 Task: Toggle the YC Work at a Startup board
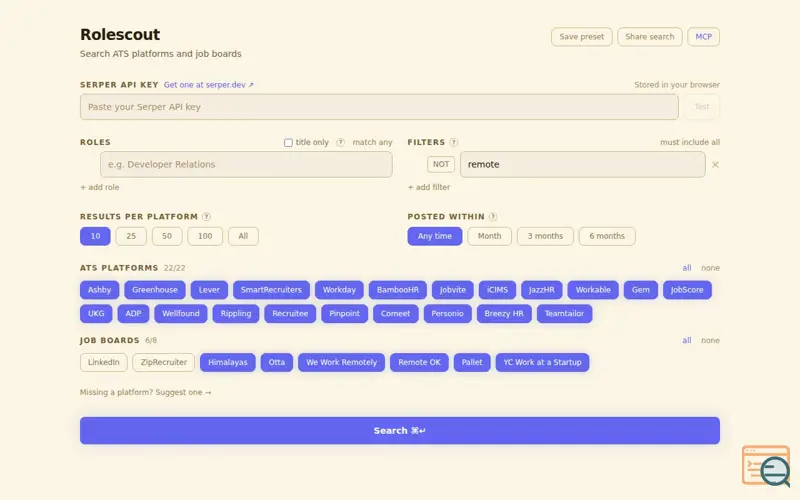point(542,362)
